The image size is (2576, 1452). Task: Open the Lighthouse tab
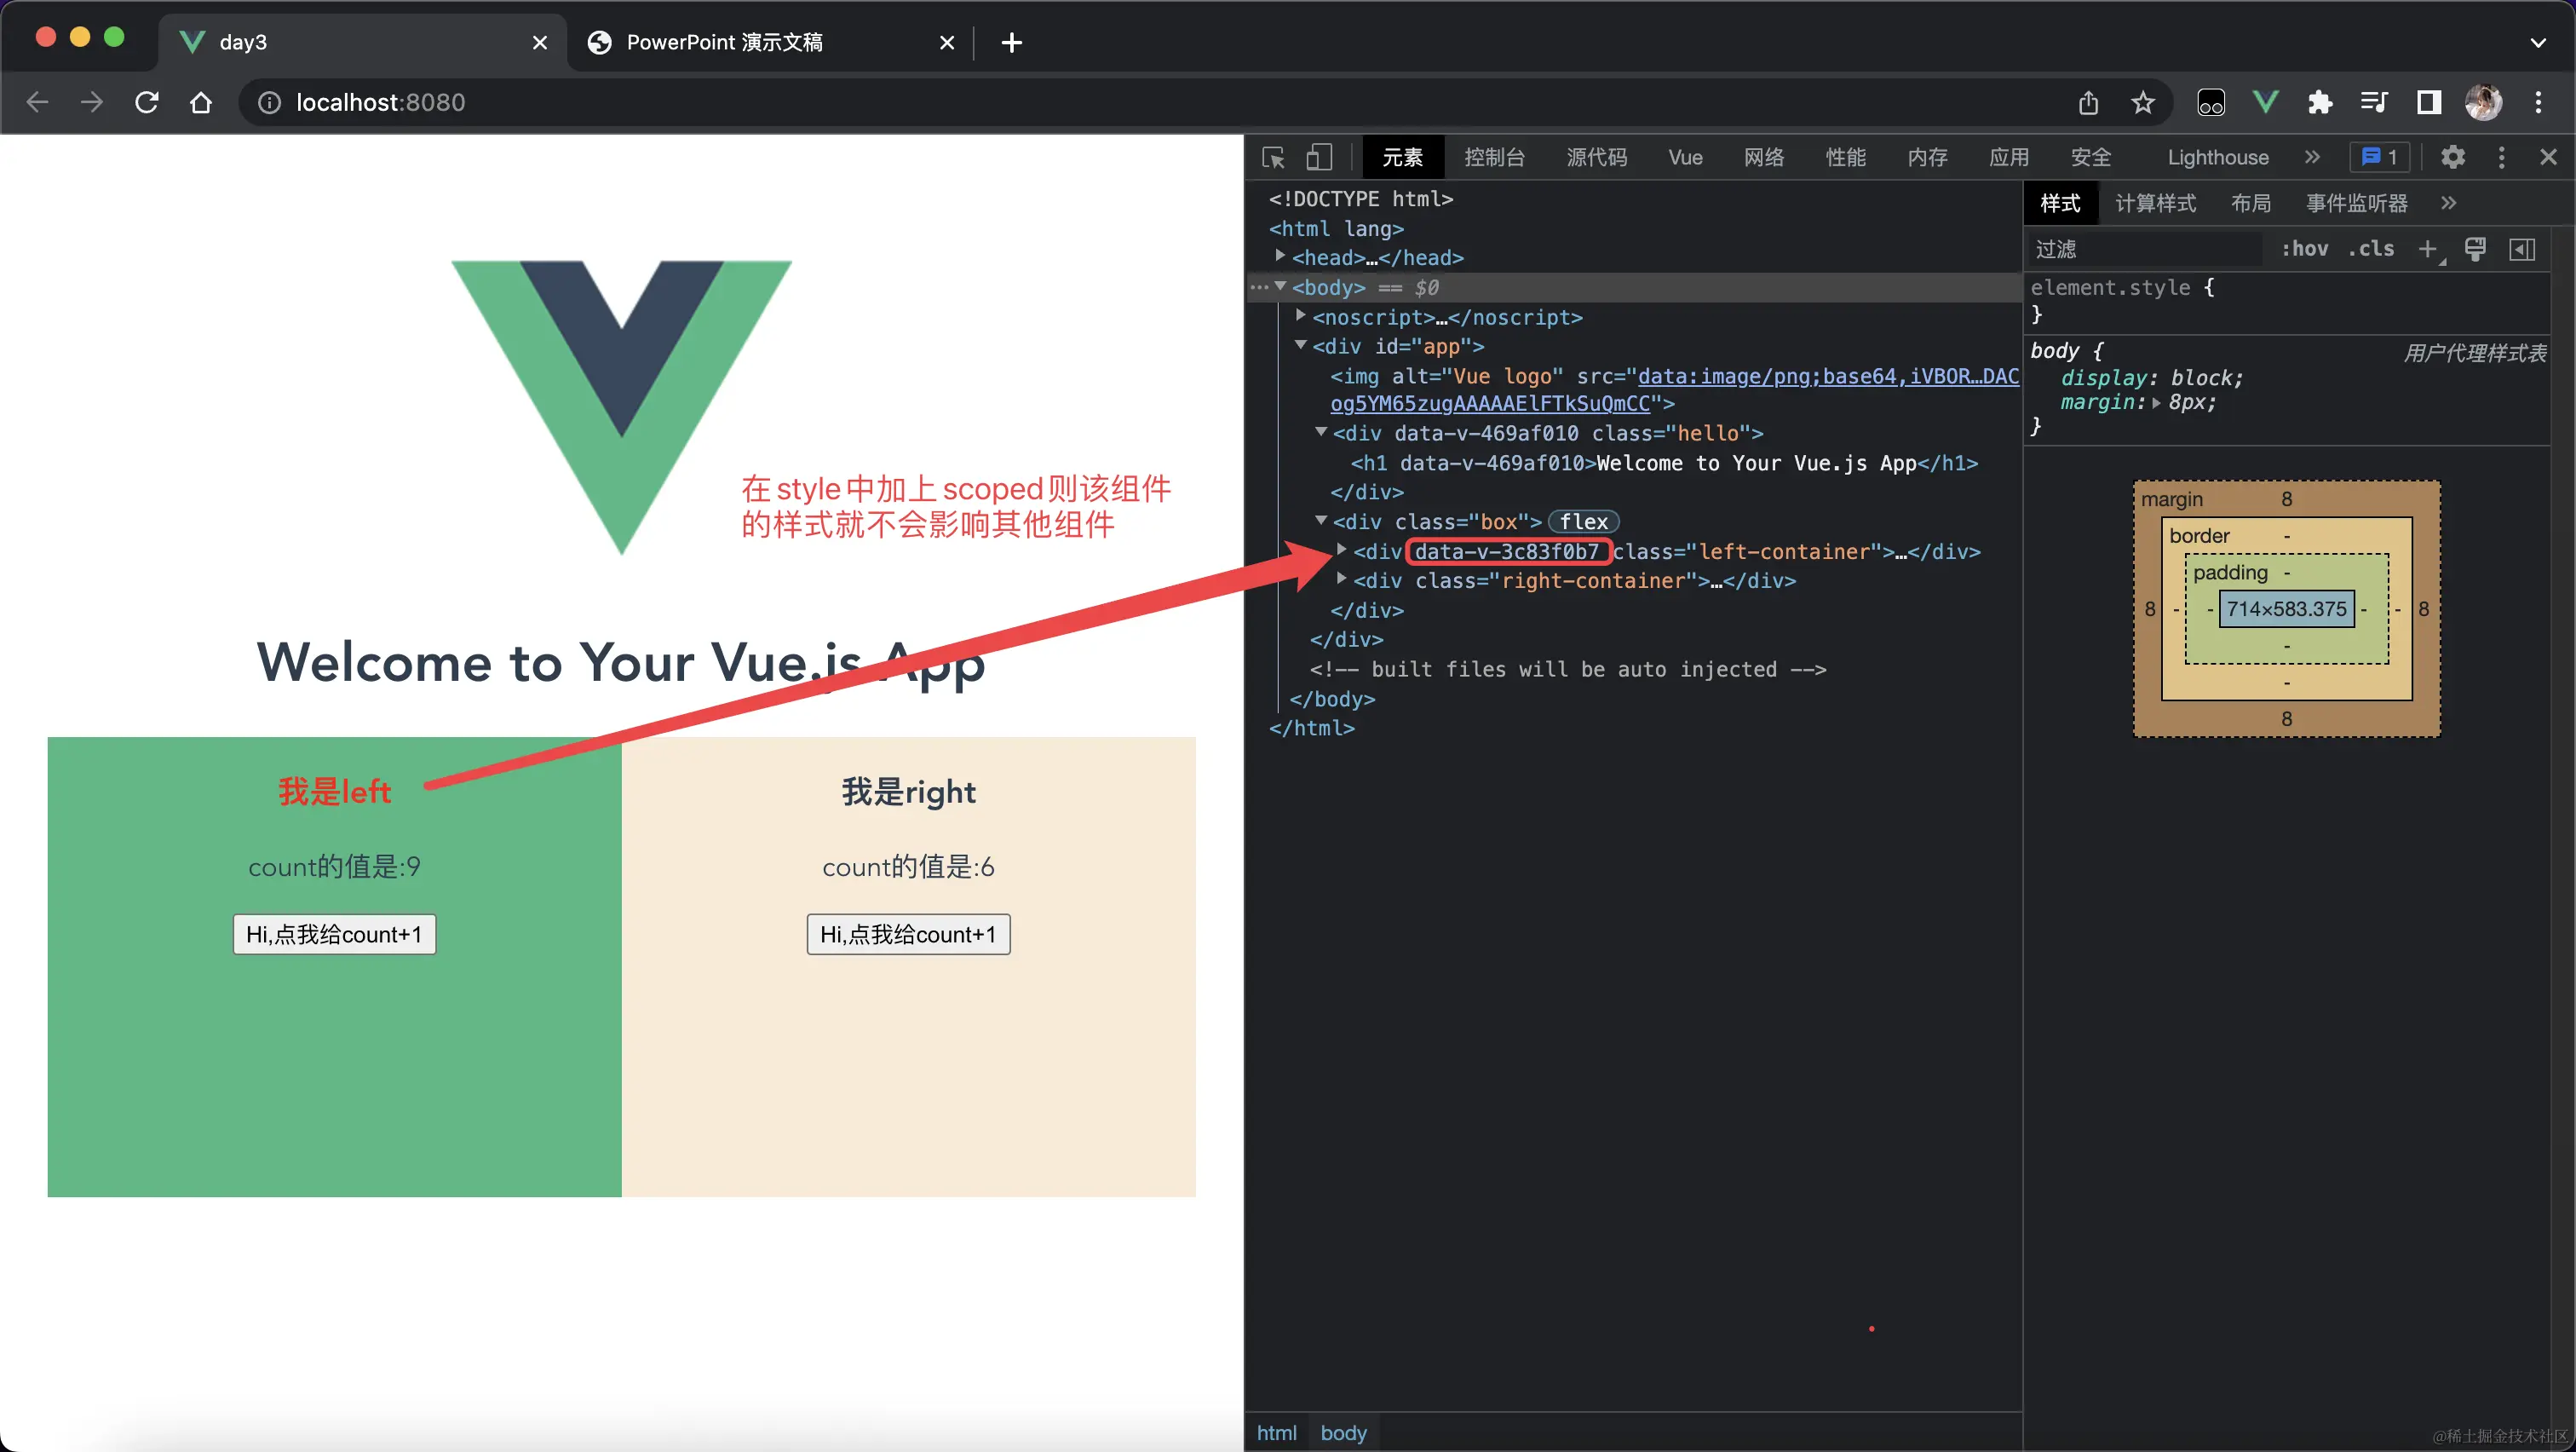click(x=2217, y=157)
